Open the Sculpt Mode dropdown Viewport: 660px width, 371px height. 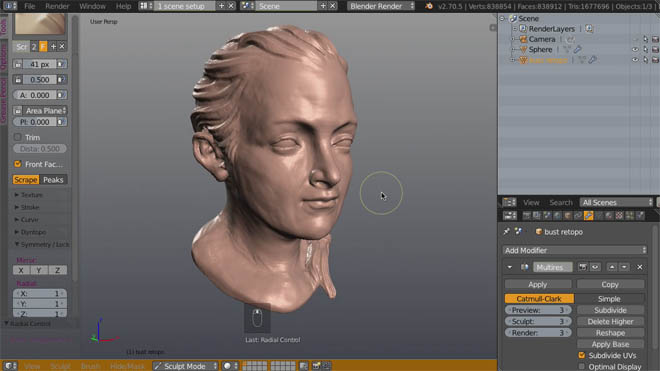coord(185,366)
